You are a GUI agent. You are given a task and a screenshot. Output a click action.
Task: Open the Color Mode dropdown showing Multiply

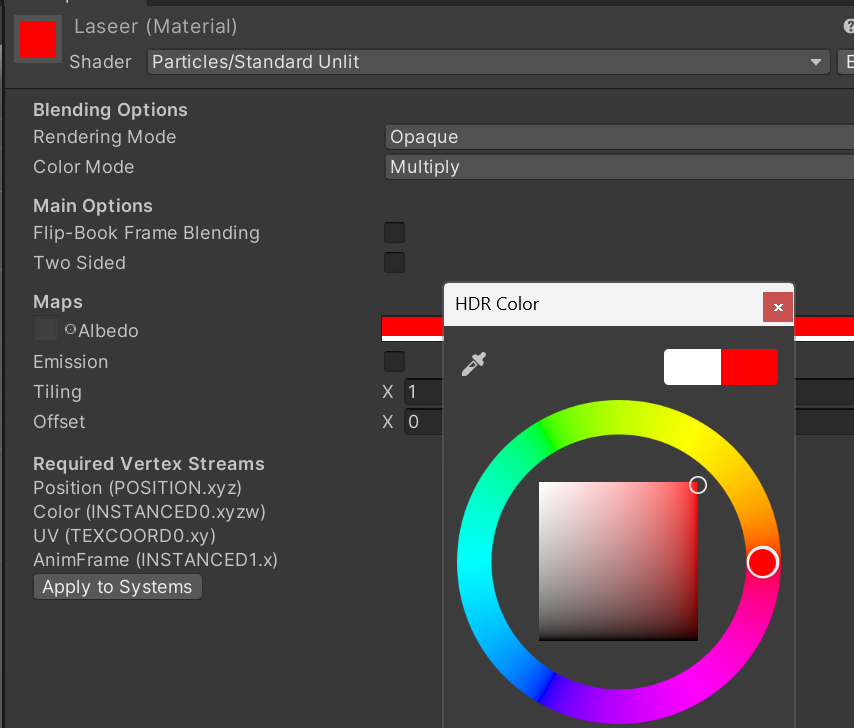click(619, 167)
